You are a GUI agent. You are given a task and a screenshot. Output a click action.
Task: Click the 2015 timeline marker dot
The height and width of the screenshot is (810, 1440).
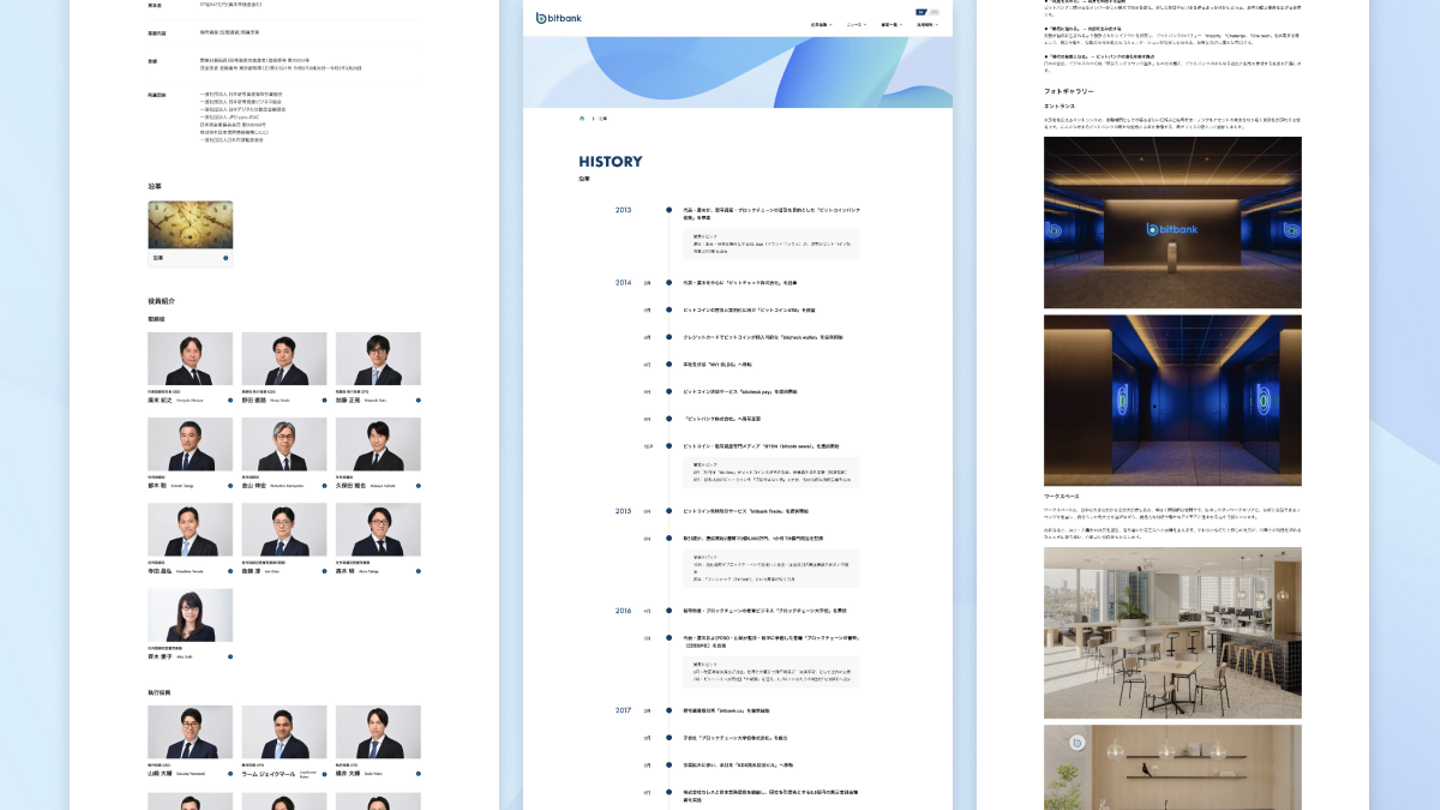click(669, 511)
